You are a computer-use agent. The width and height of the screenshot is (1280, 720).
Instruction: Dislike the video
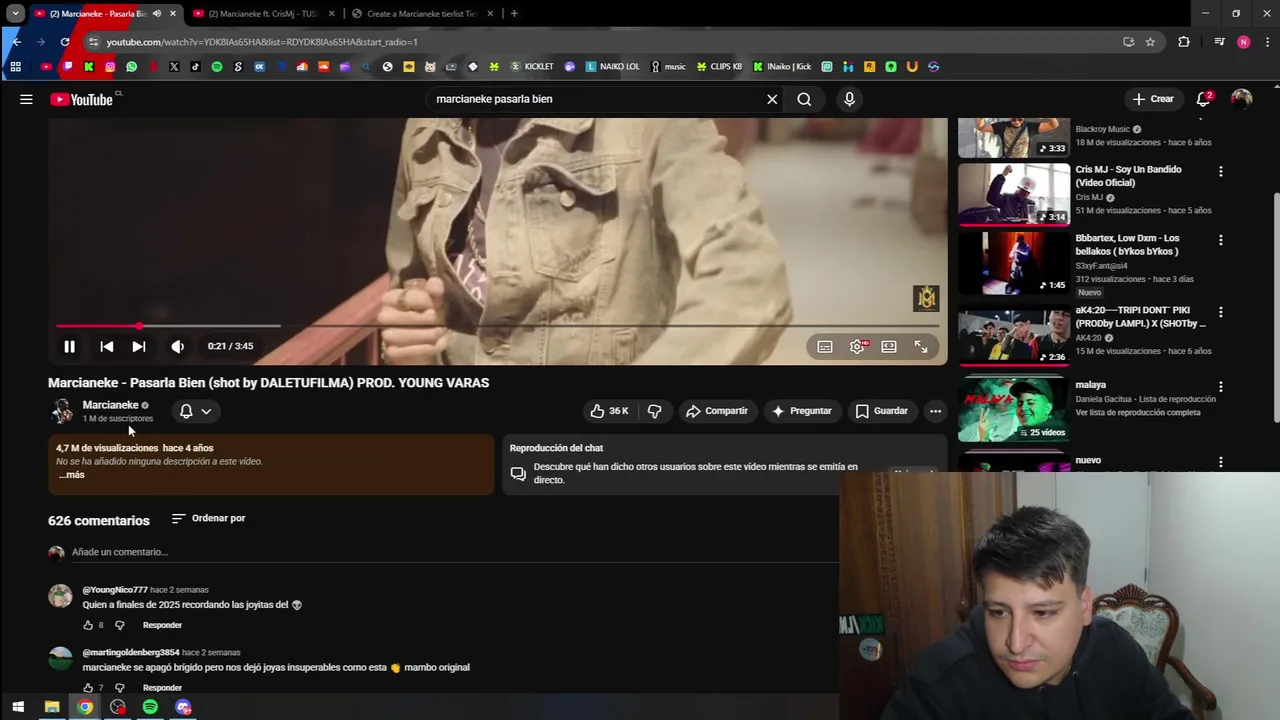pos(654,411)
